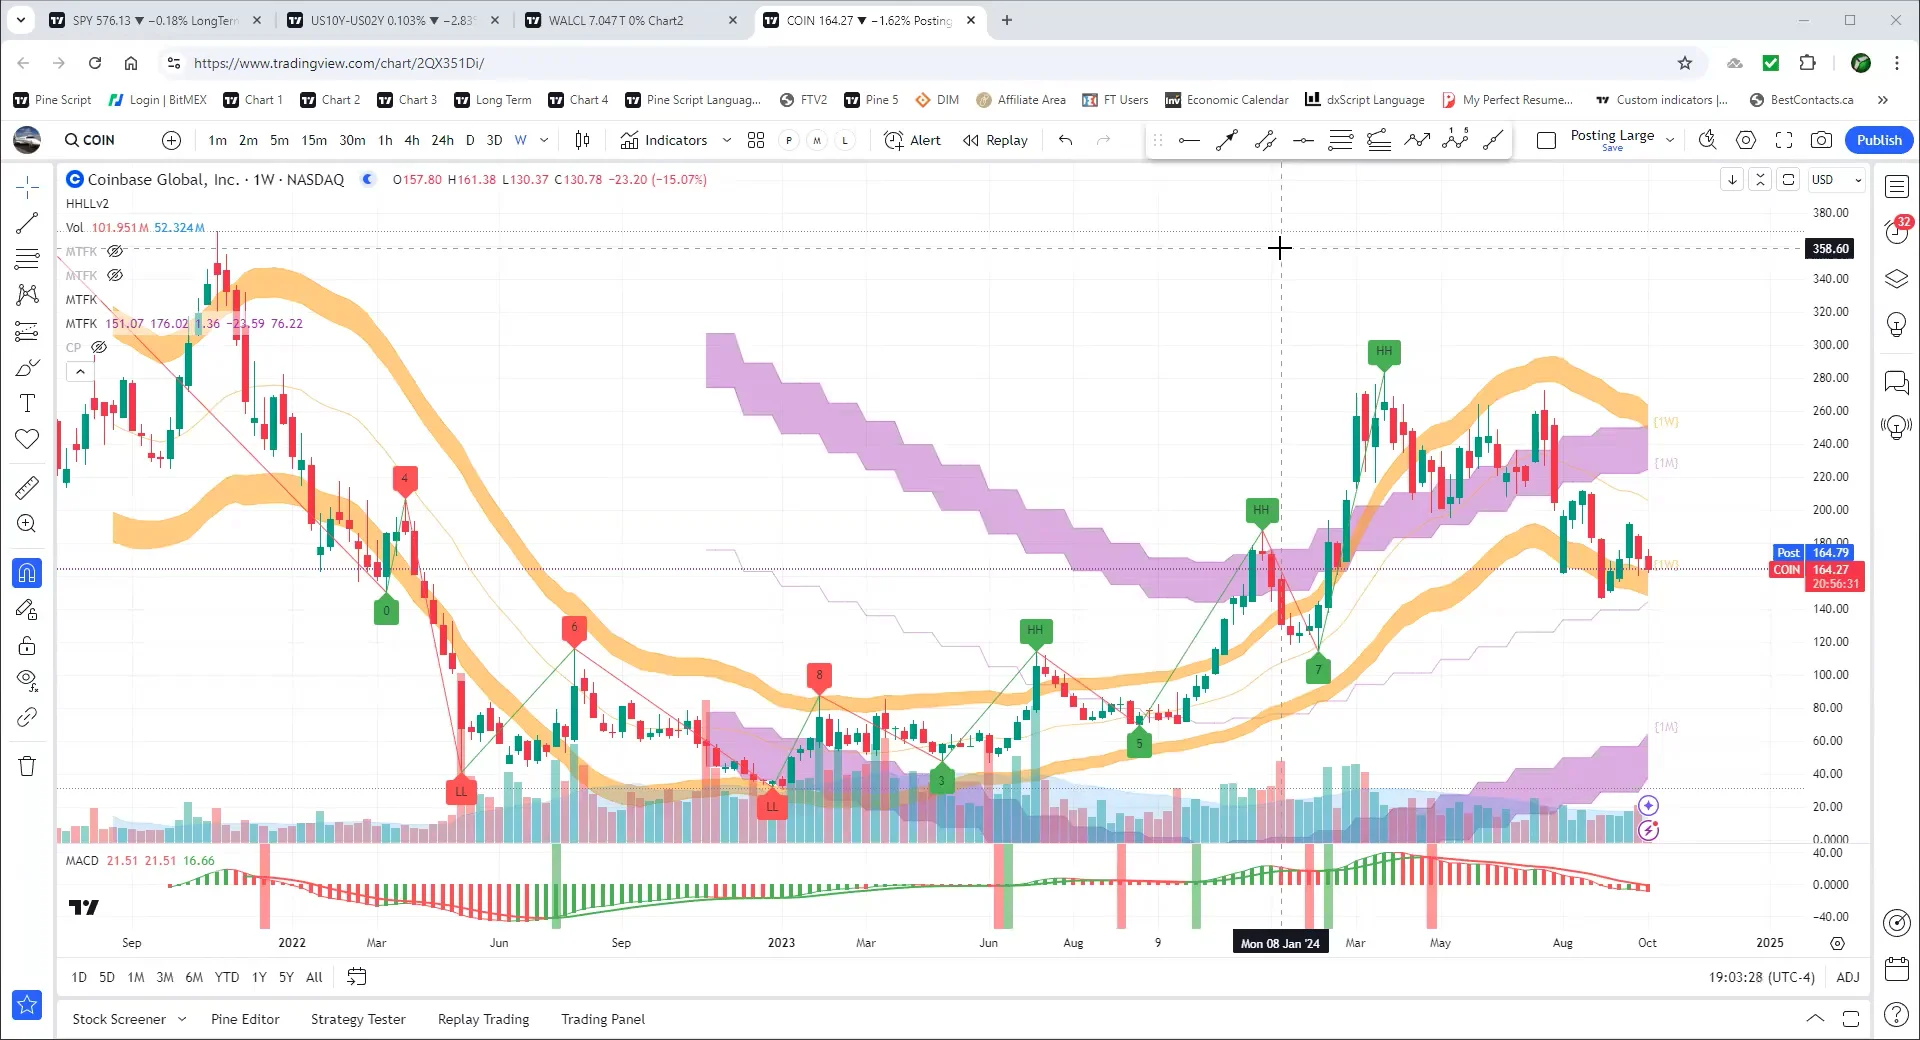Select the D daily interval
Viewport: 1920px width, 1040px height.
(470, 141)
